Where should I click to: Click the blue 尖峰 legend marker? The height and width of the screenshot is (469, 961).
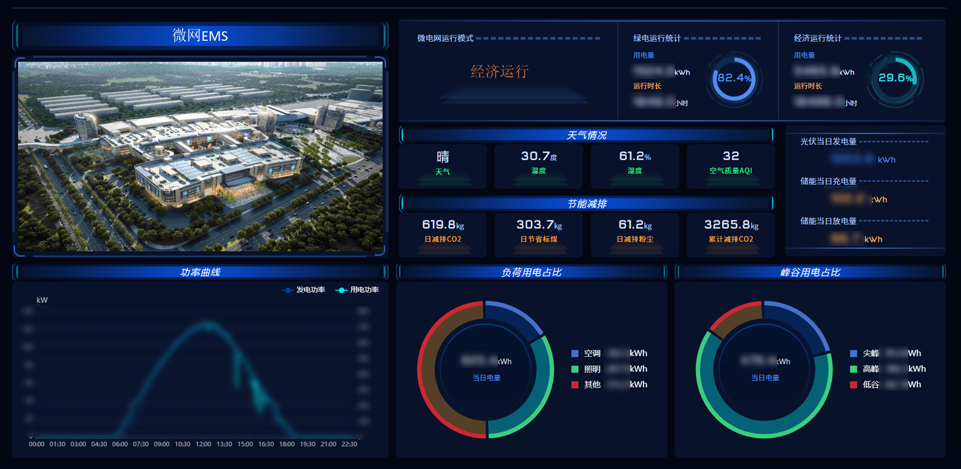click(853, 353)
